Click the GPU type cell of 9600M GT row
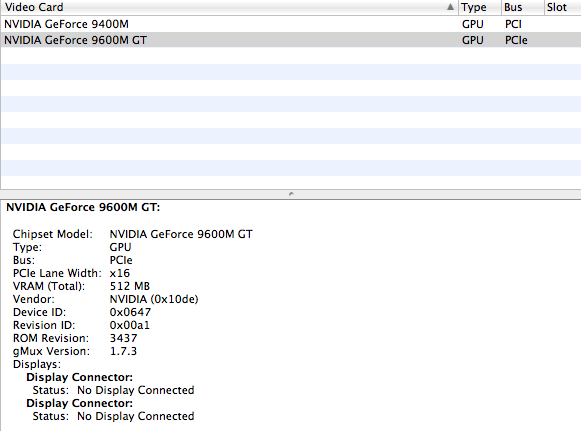This screenshot has width=581, height=431. click(x=473, y=40)
